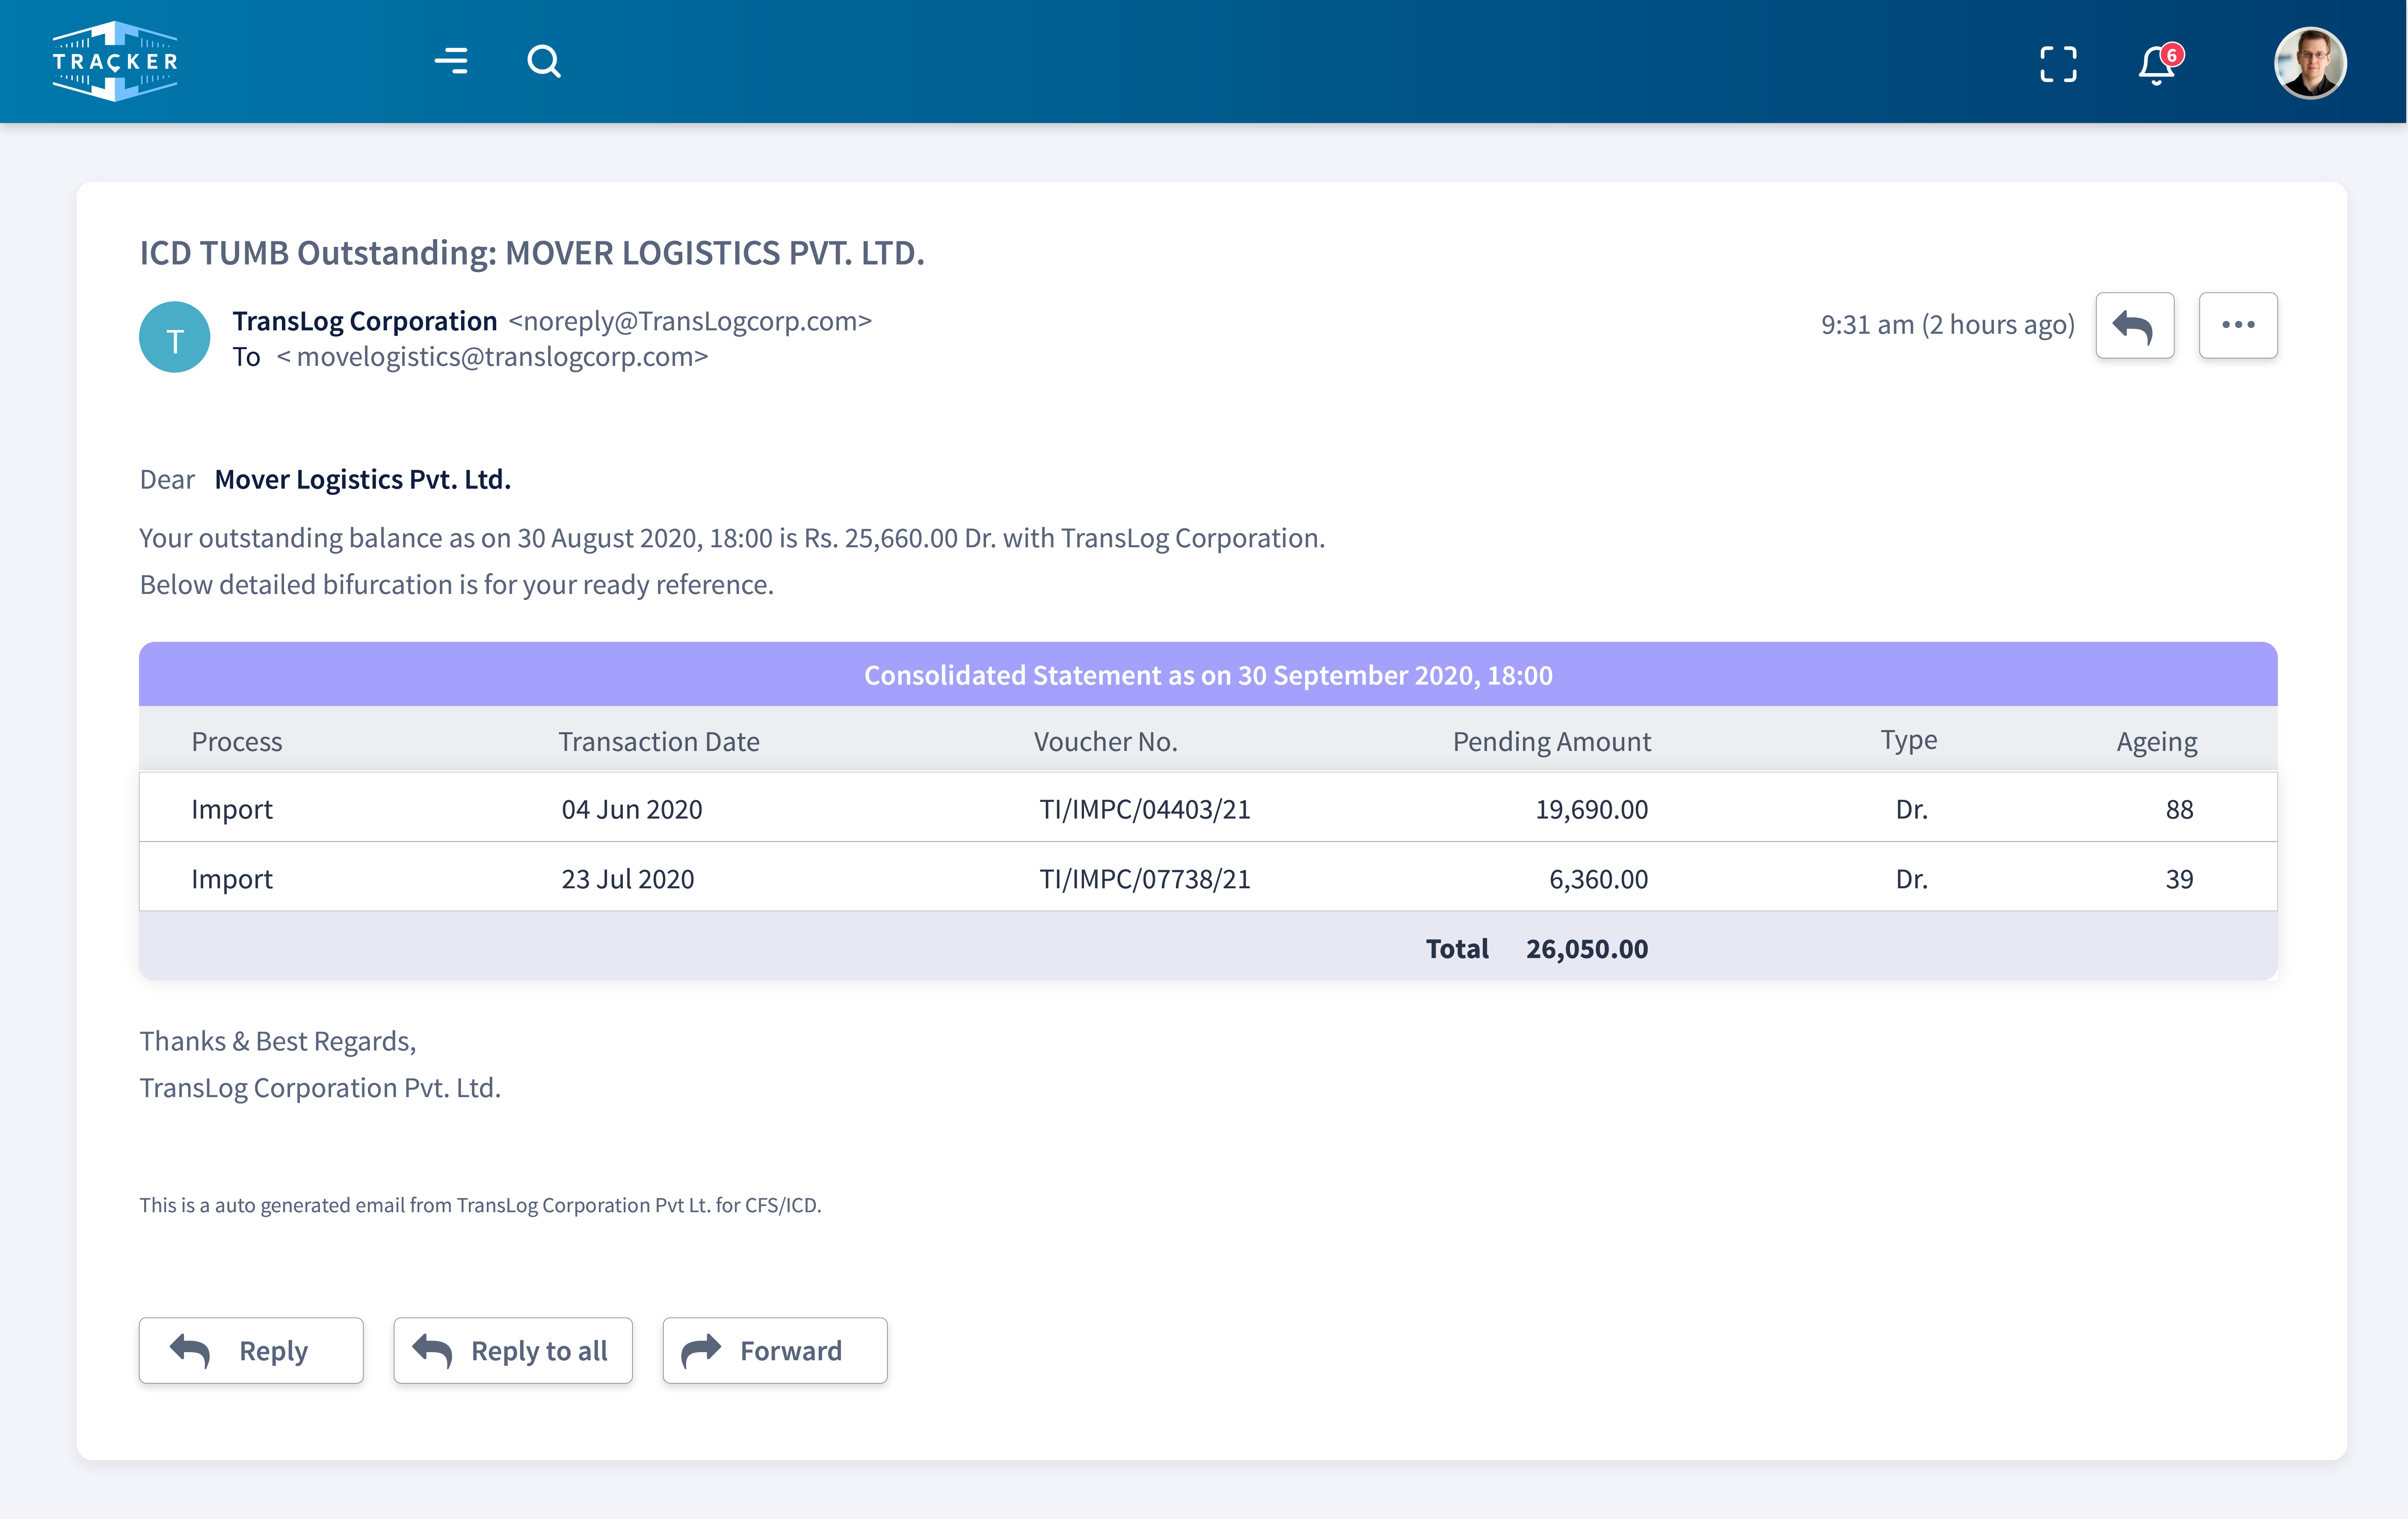This screenshot has width=2408, height=1519.
Task: Toggle fullscreen mode icon
Action: pyautogui.click(x=2058, y=64)
